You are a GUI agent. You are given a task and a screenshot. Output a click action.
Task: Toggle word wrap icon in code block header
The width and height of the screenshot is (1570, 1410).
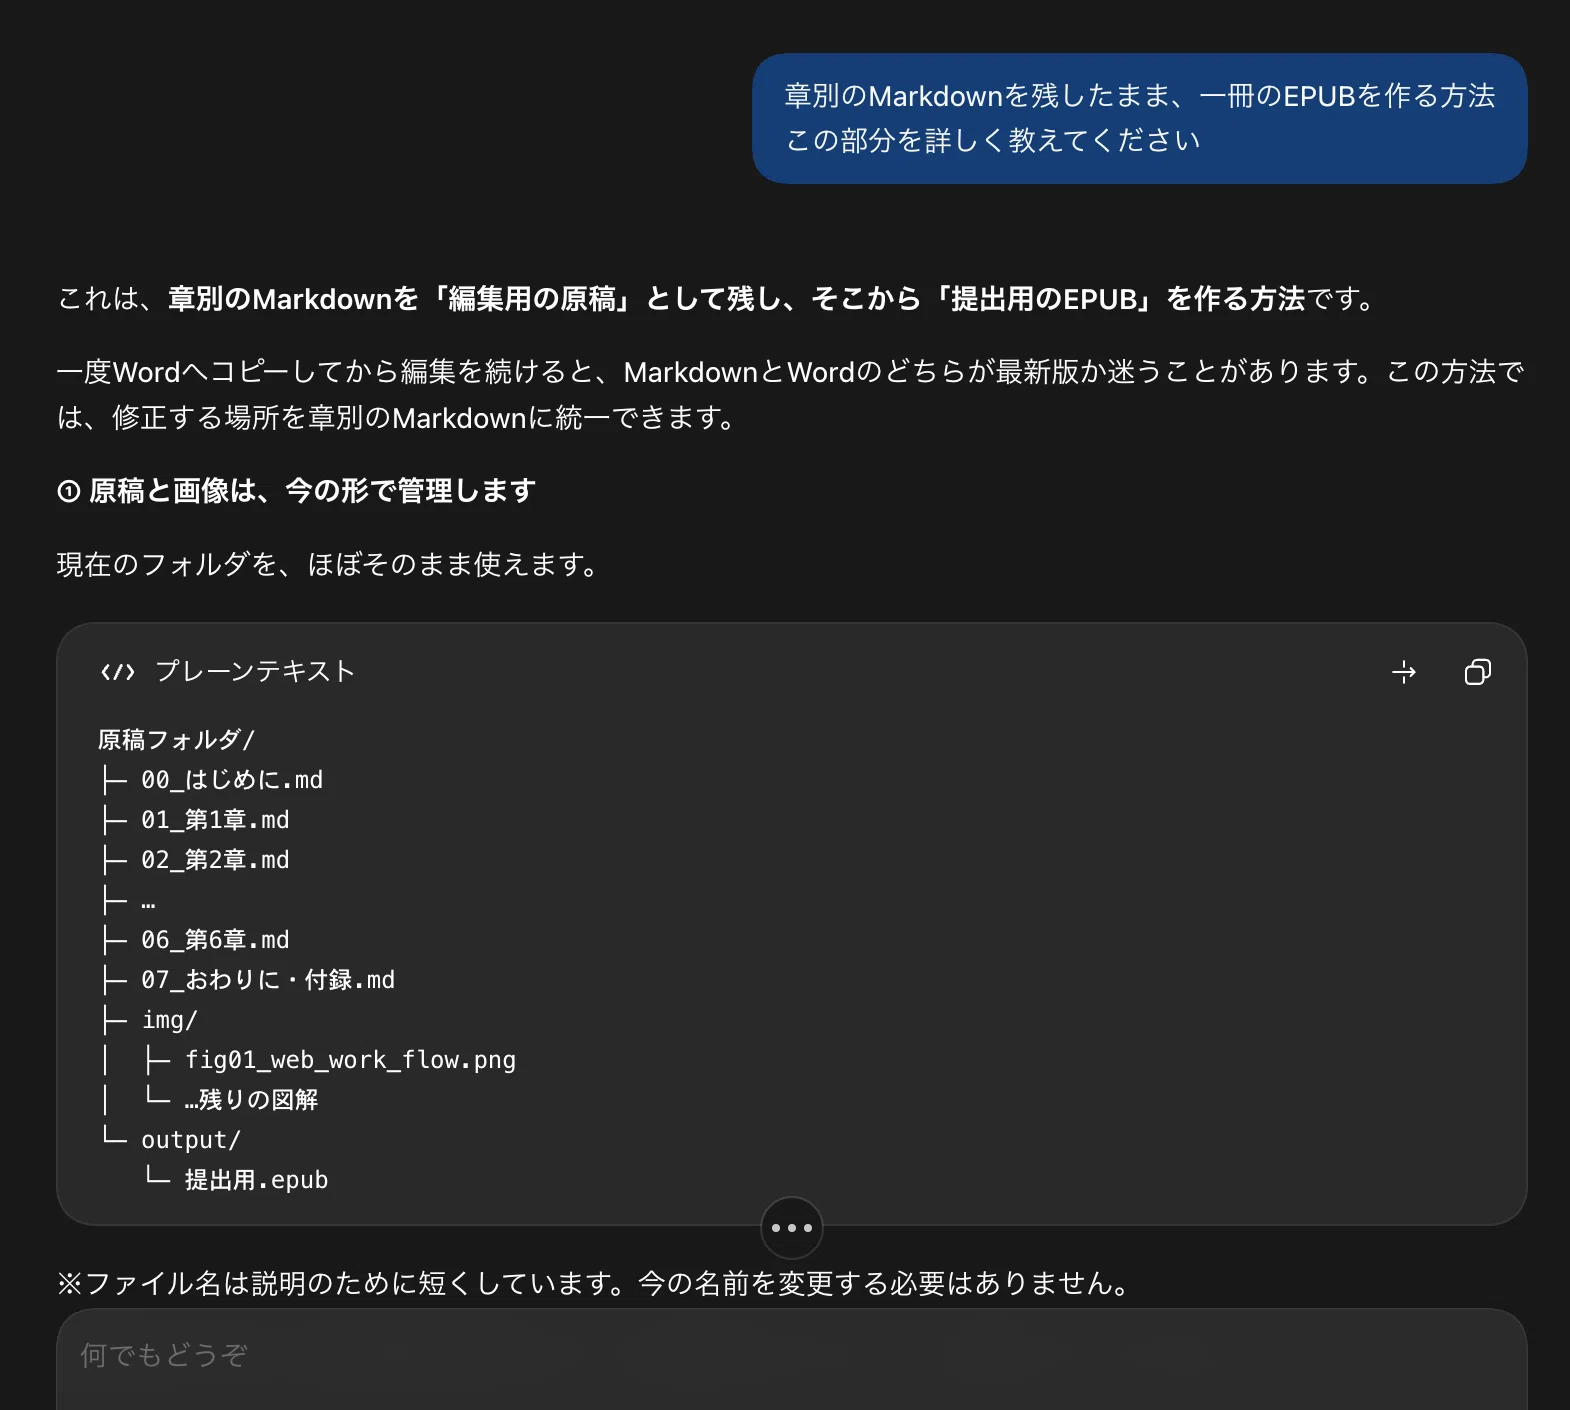tap(1404, 672)
